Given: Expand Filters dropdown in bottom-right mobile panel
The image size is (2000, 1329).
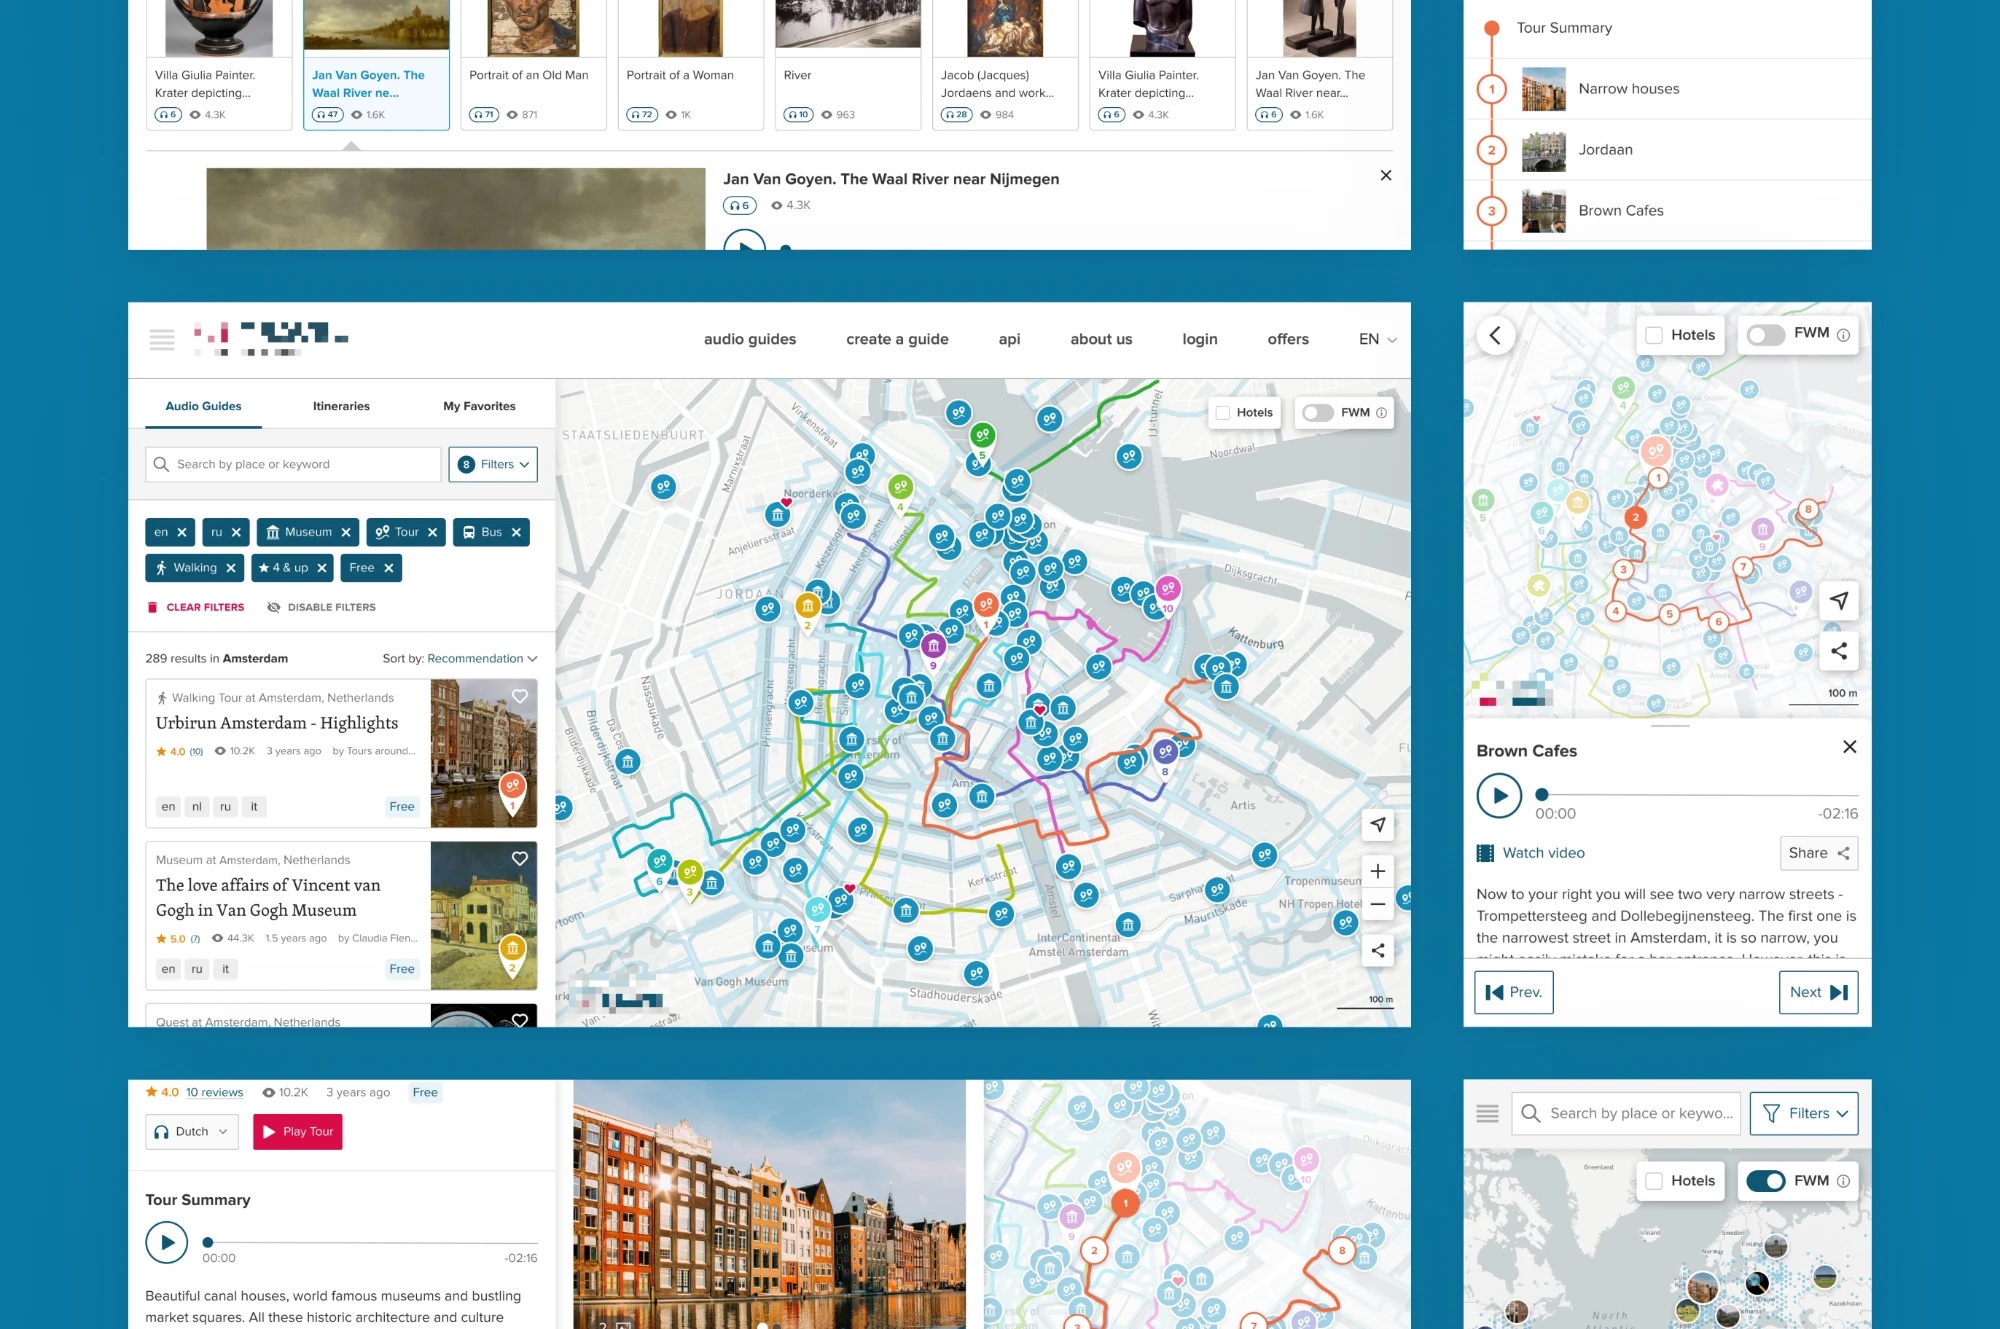Looking at the screenshot, I should (1804, 1113).
